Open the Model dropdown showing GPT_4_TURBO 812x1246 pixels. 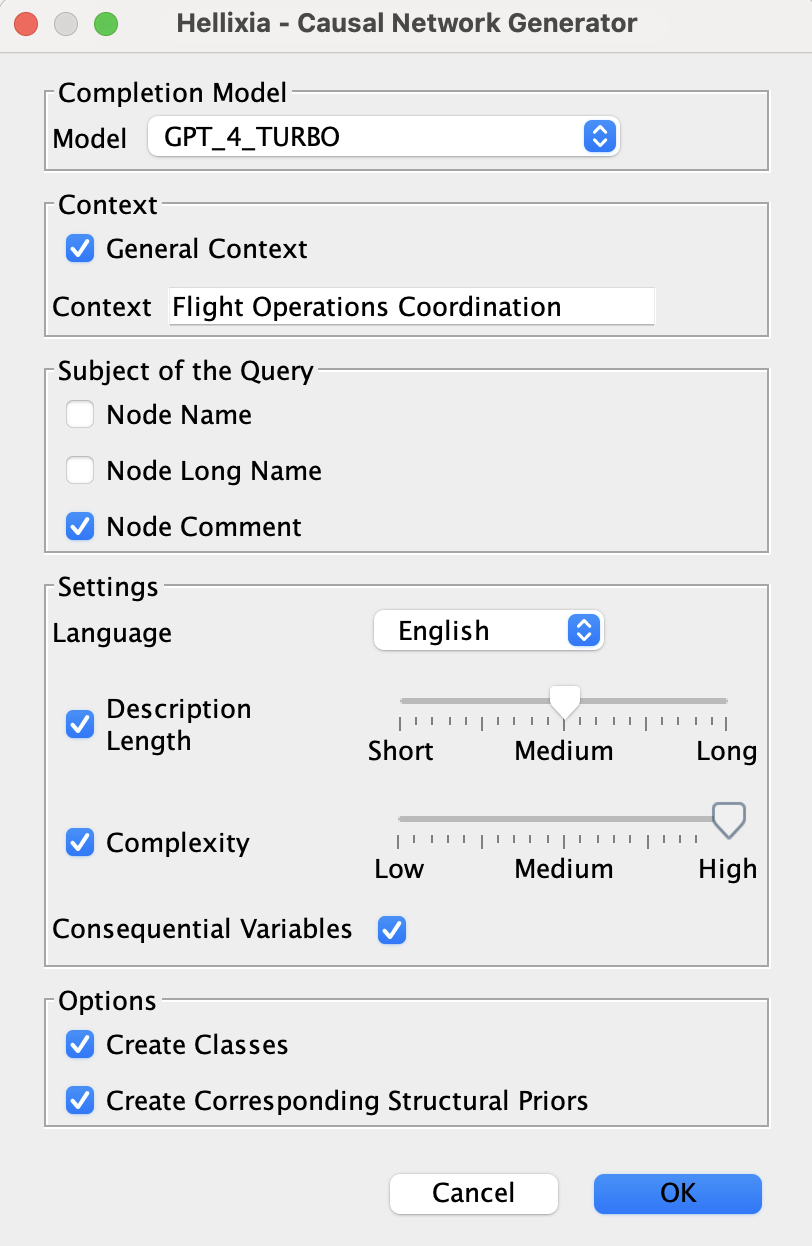(384, 136)
